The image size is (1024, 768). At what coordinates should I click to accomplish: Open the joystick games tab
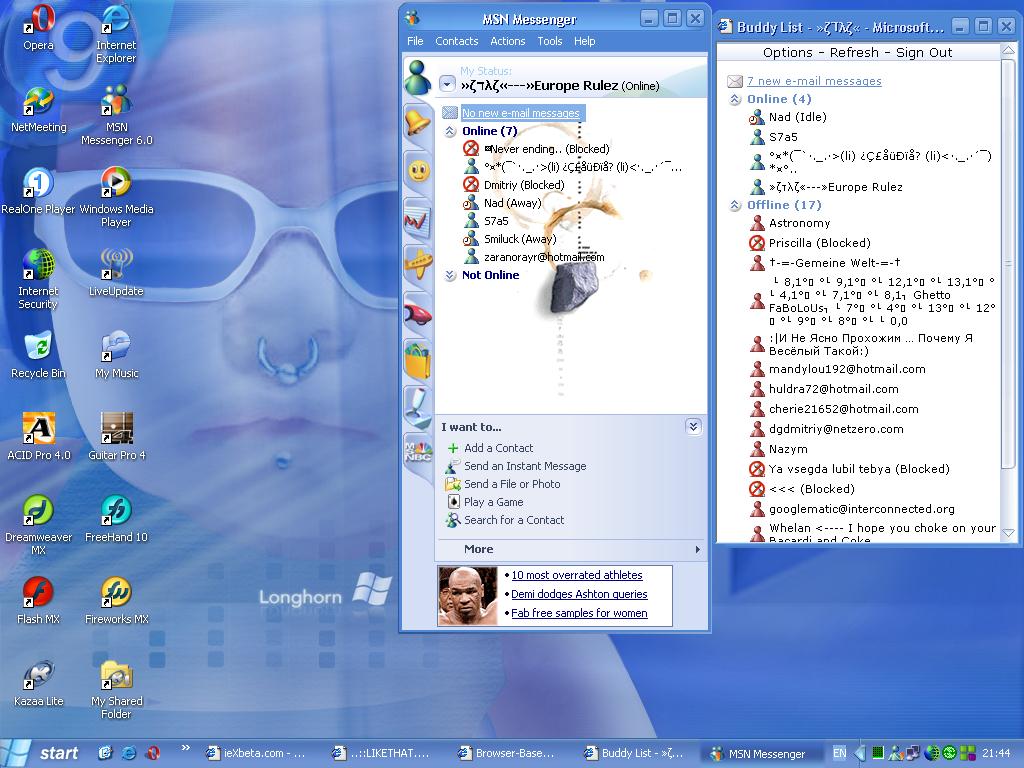[x=417, y=406]
